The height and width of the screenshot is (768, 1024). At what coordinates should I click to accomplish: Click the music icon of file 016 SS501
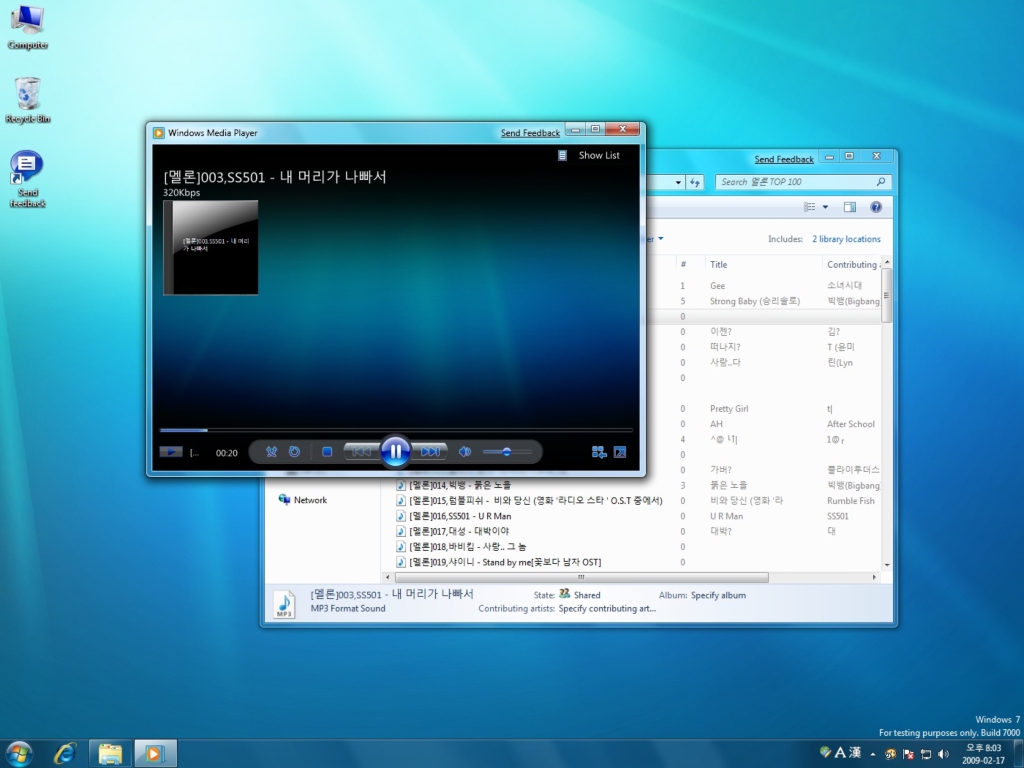pyautogui.click(x=401, y=516)
